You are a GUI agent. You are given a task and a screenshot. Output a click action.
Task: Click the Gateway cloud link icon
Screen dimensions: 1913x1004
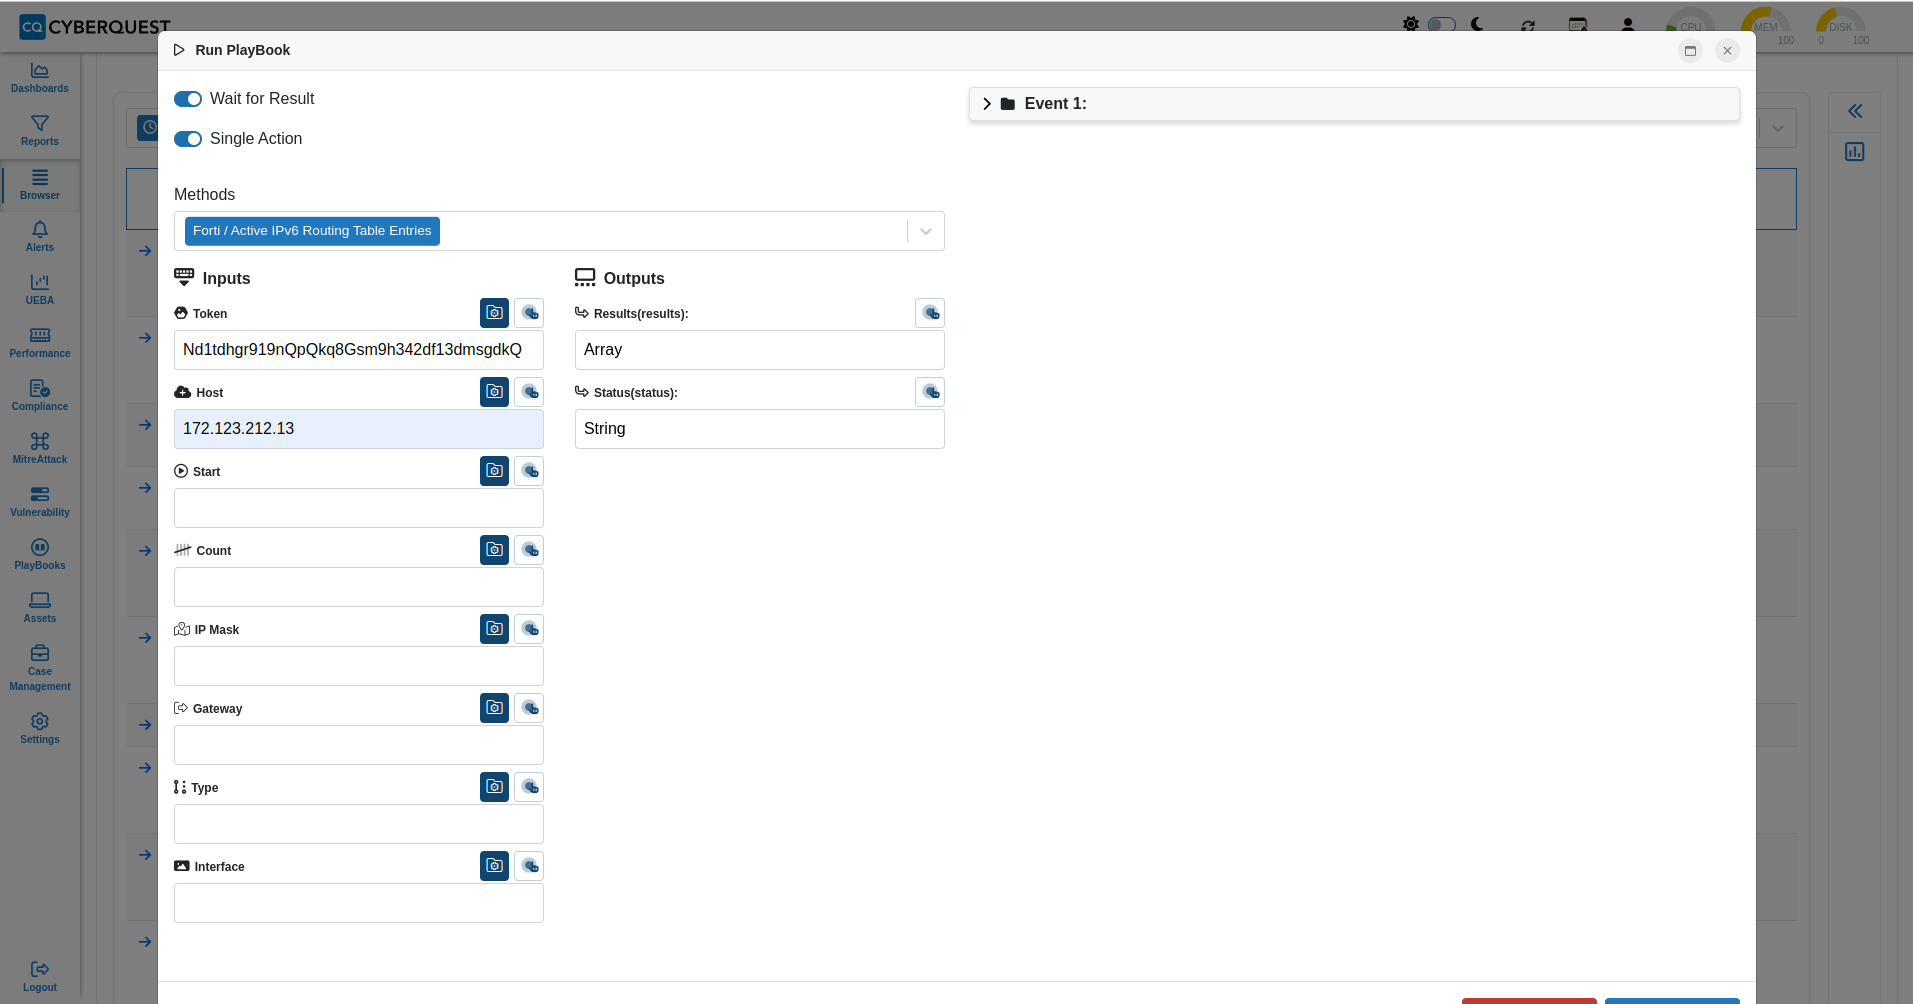point(530,708)
